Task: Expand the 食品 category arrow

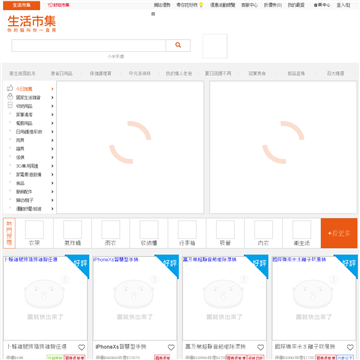Action: 52,183
